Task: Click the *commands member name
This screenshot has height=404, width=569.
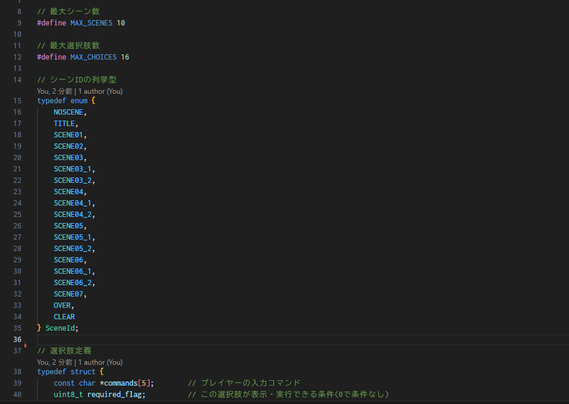Action: [119, 383]
